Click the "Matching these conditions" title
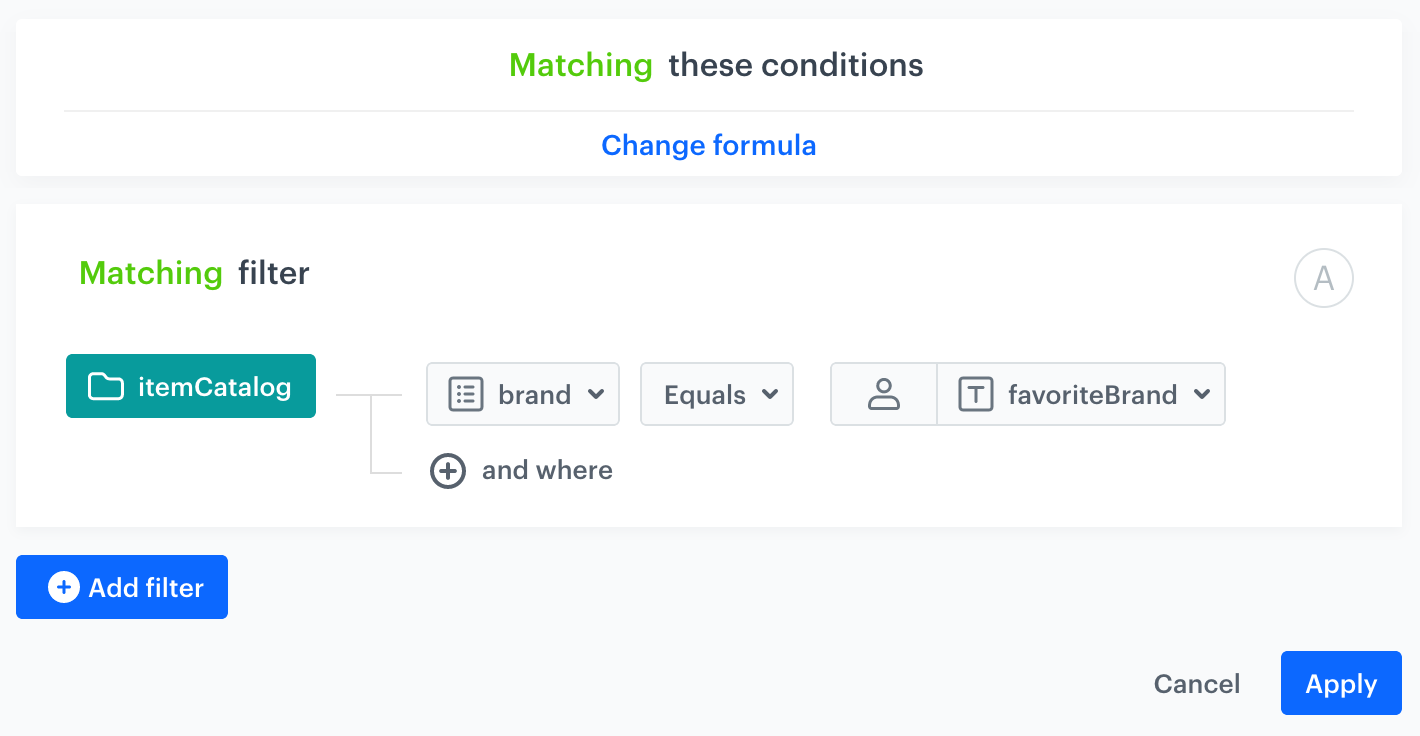The image size is (1420, 736). pyautogui.click(x=715, y=64)
